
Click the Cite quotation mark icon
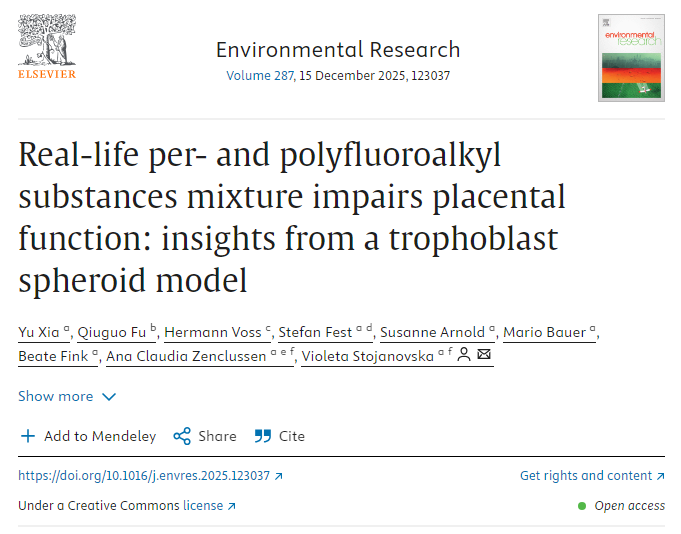[263, 436]
